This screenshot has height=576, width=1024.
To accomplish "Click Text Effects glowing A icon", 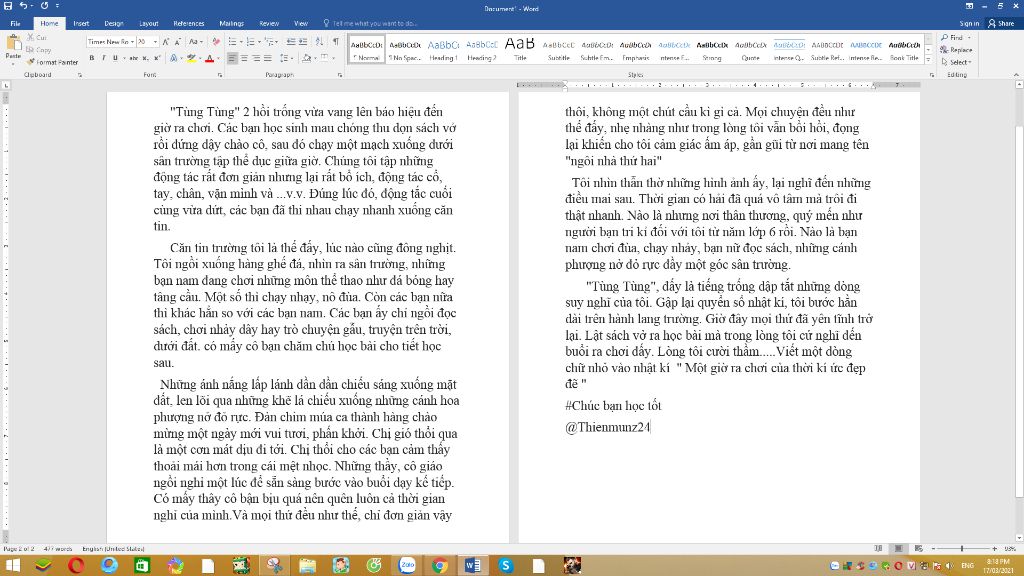I will coord(174,58).
